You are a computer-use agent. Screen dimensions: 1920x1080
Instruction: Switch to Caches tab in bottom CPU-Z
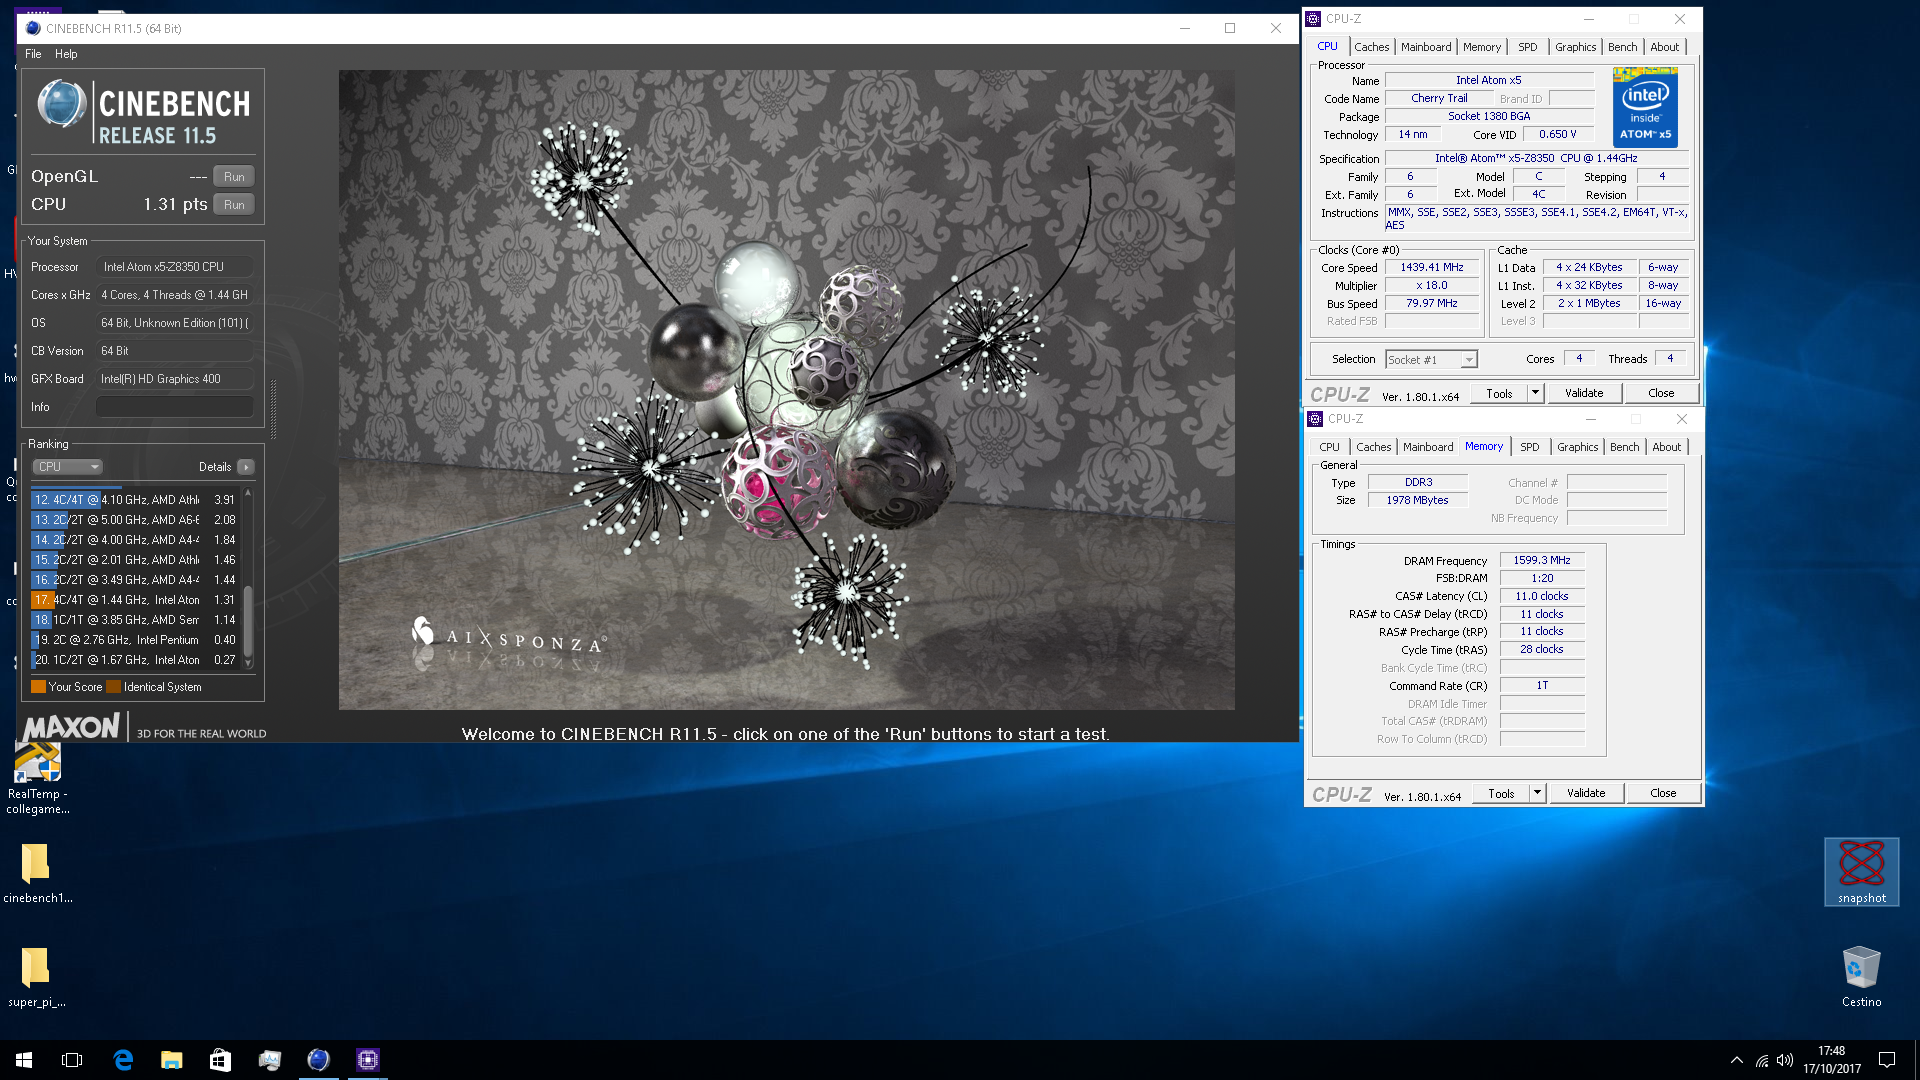pos(1373,447)
